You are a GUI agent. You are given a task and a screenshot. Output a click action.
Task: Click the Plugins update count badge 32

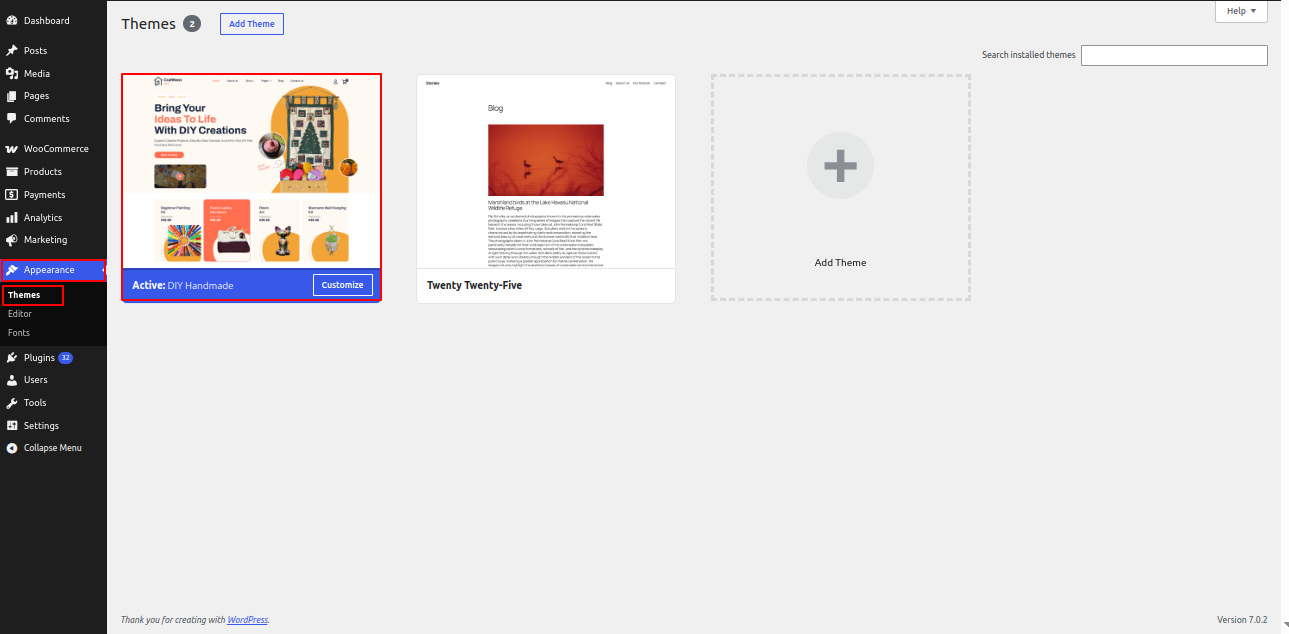point(66,357)
